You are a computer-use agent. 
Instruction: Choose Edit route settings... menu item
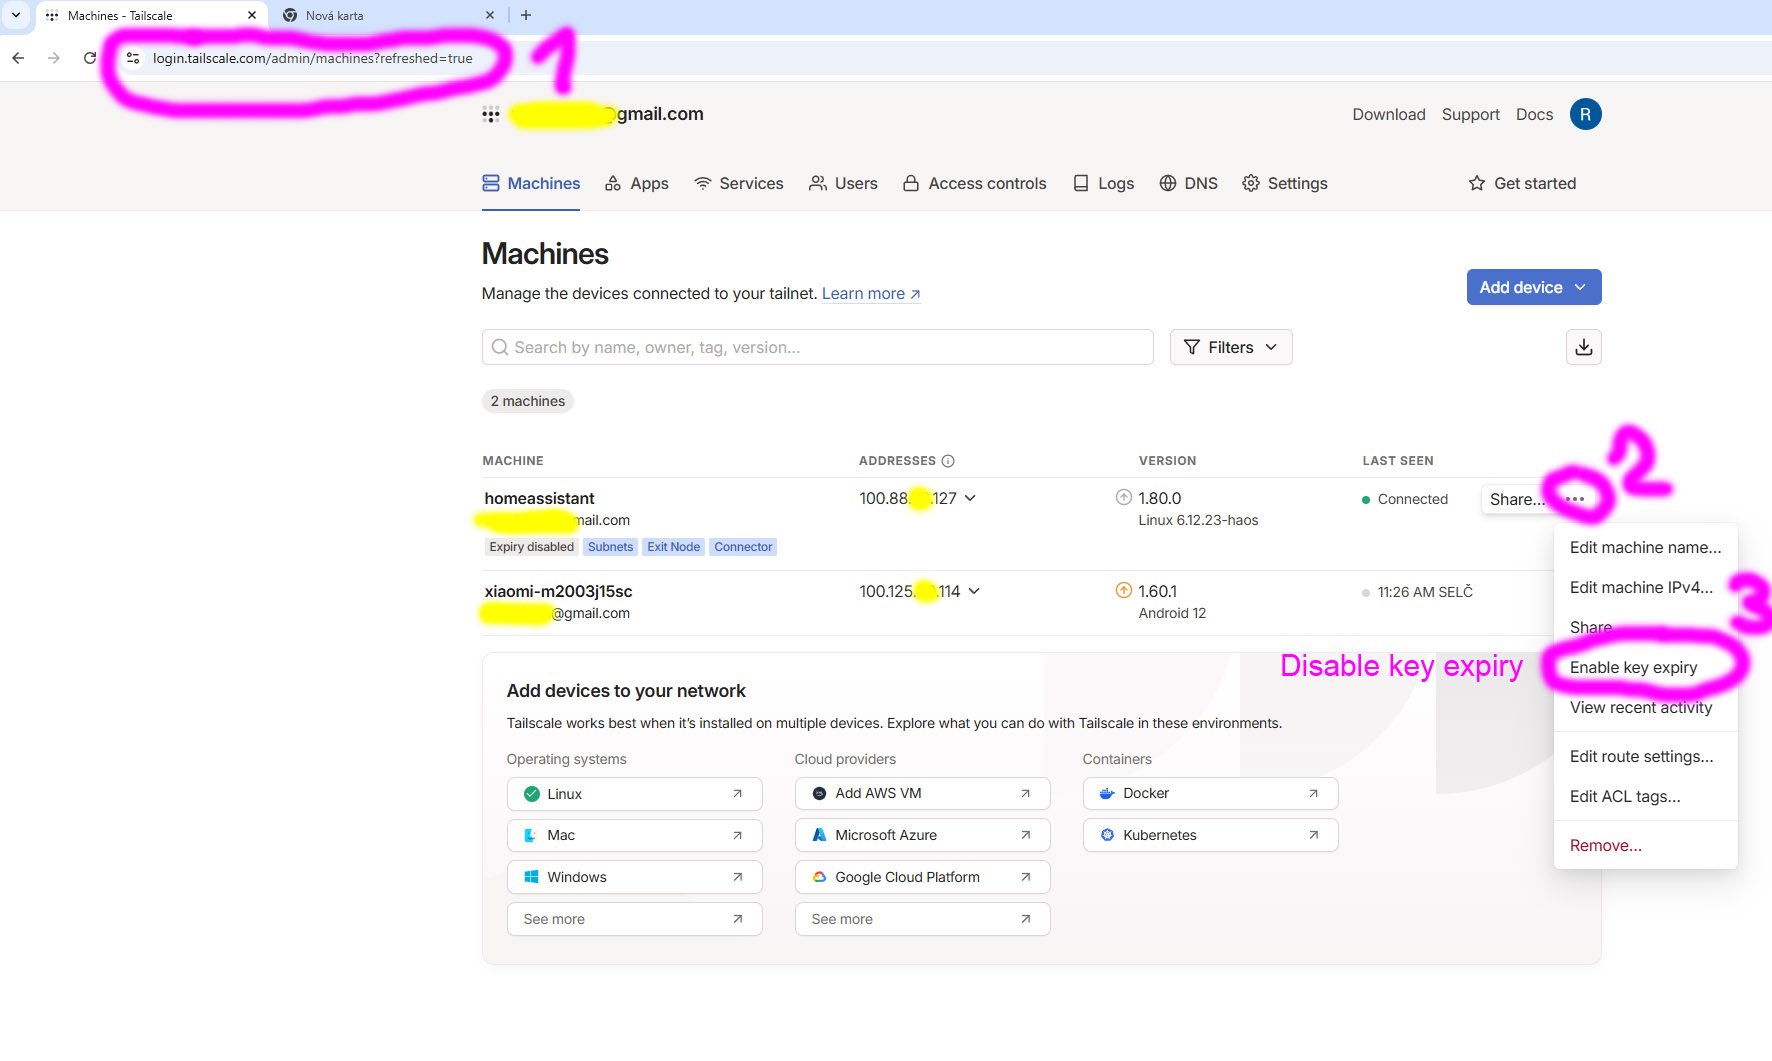tap(1645, 756)
